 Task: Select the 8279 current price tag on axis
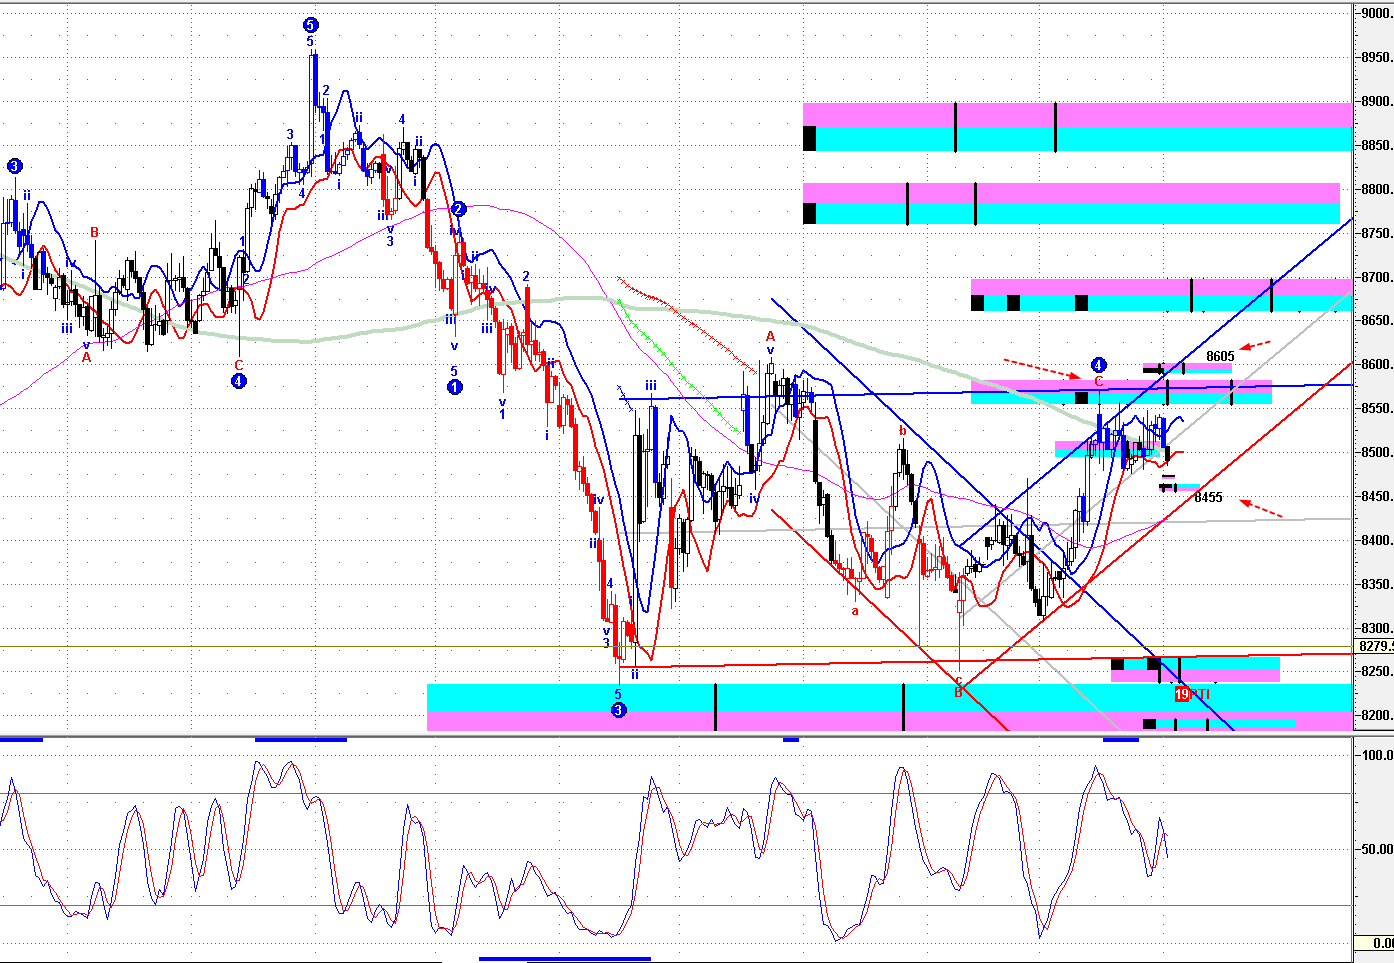coord(1374,646)
